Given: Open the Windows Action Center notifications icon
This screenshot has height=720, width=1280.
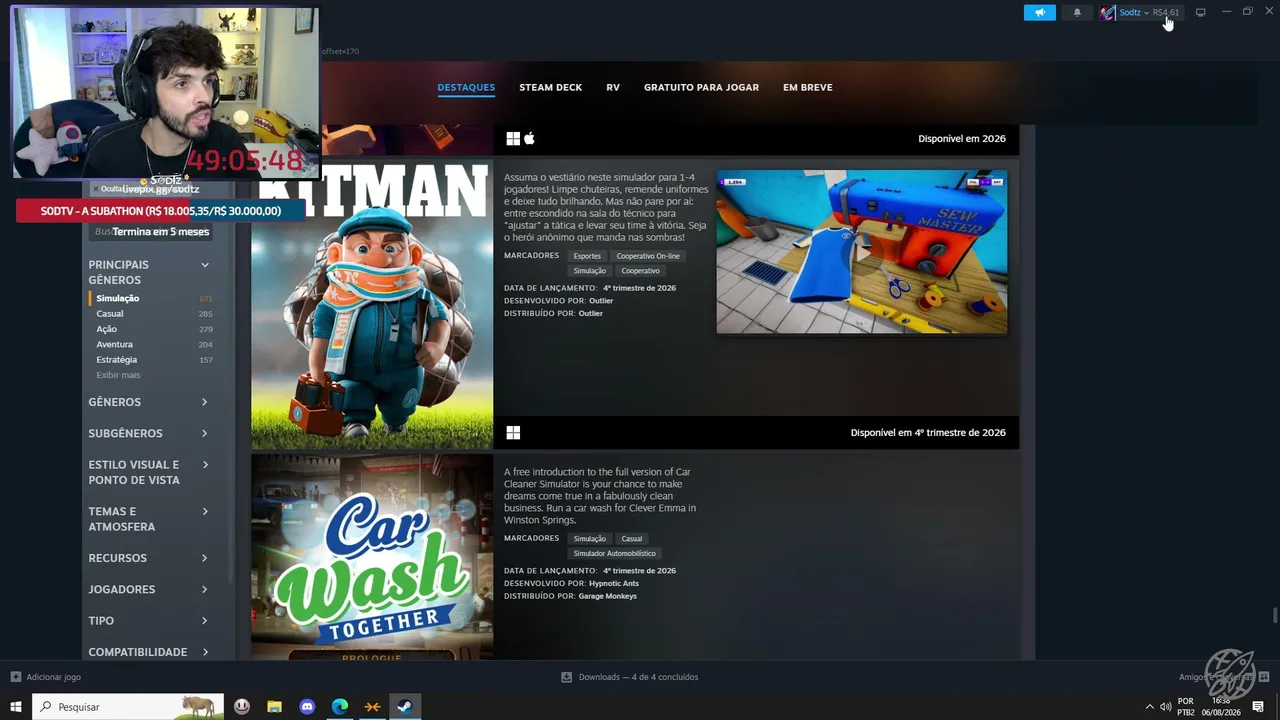Looking at the screenshot, I should coord(1258,707).
